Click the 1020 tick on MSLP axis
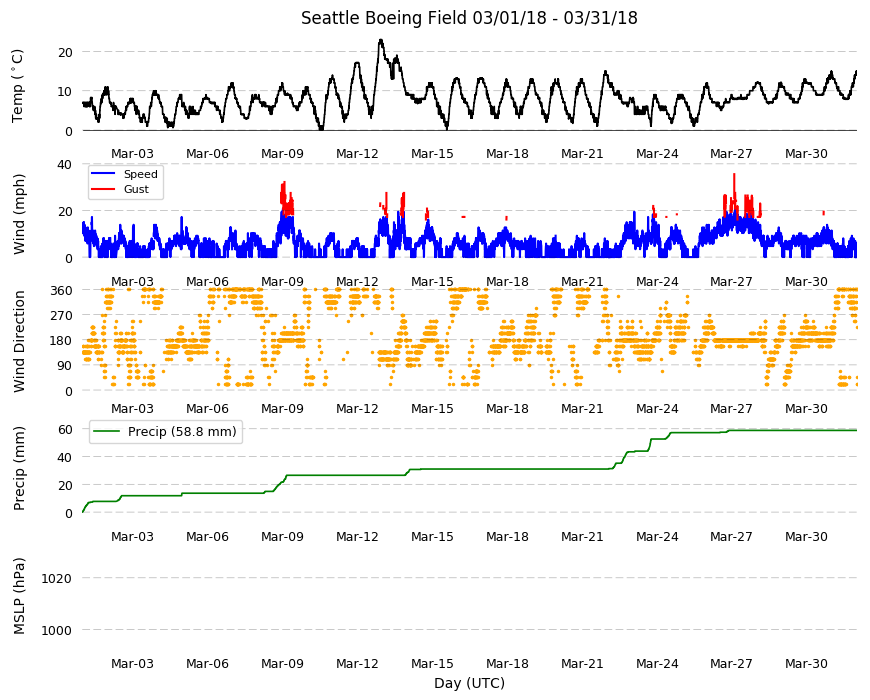This screenshot has height=700, width=870. coord(57,579)
